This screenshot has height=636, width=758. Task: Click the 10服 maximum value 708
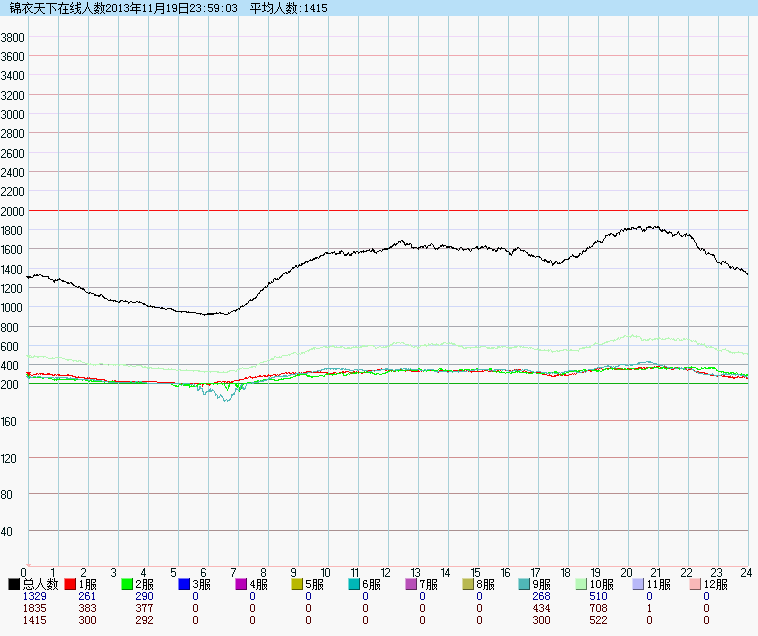[x=598, y=608]
